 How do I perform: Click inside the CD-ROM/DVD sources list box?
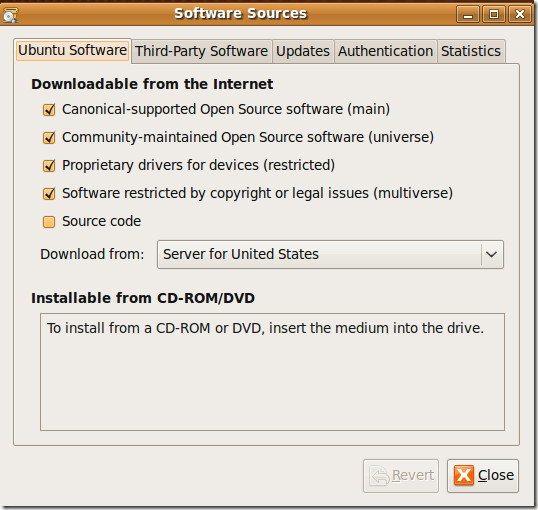[x=272, y=372]
